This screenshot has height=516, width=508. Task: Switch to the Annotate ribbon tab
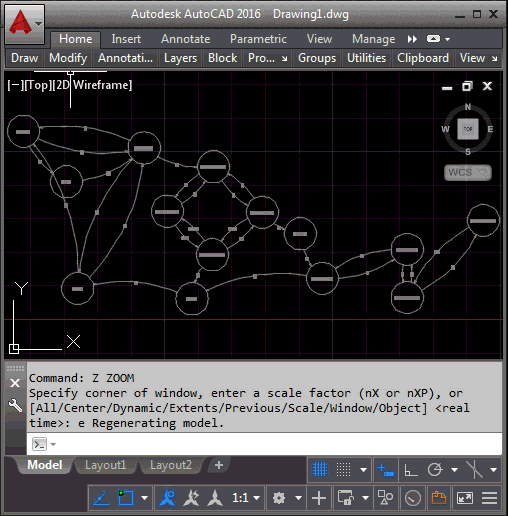pyautogui.click(x=185, y=39)
